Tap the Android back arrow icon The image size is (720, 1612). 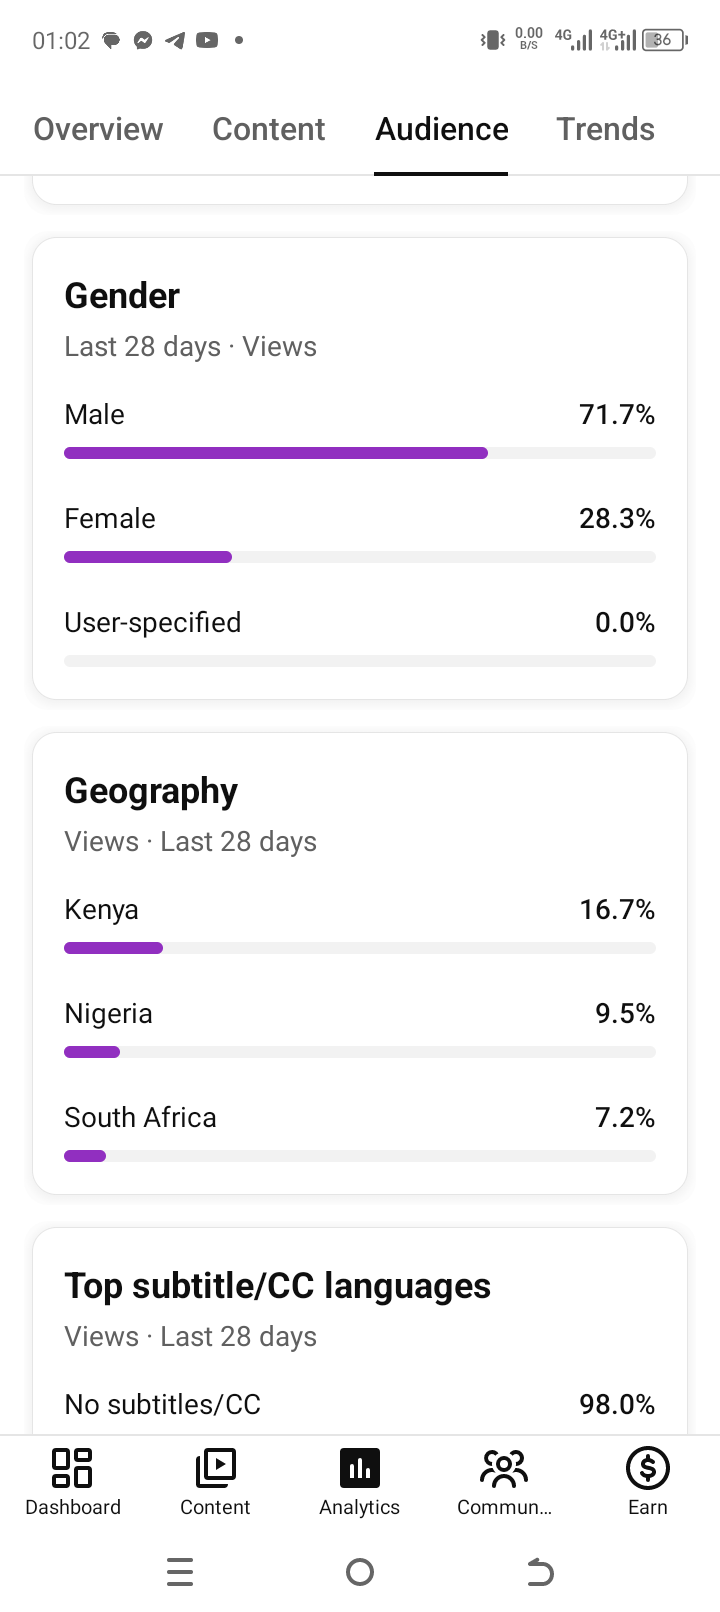coord(540,1572)
